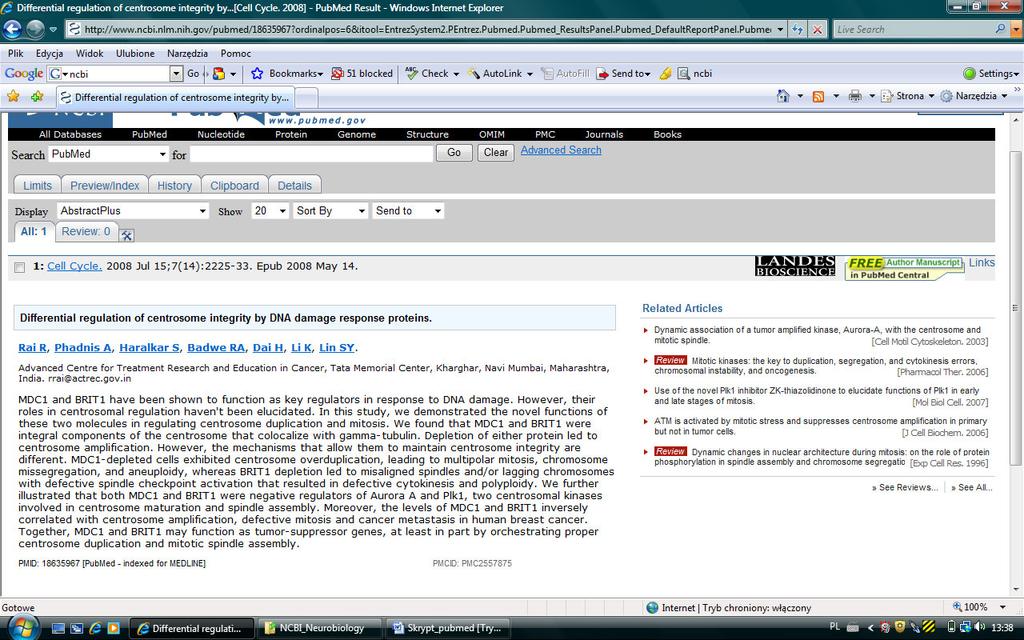Click the tools icon beside Review tab

(127, 235)
